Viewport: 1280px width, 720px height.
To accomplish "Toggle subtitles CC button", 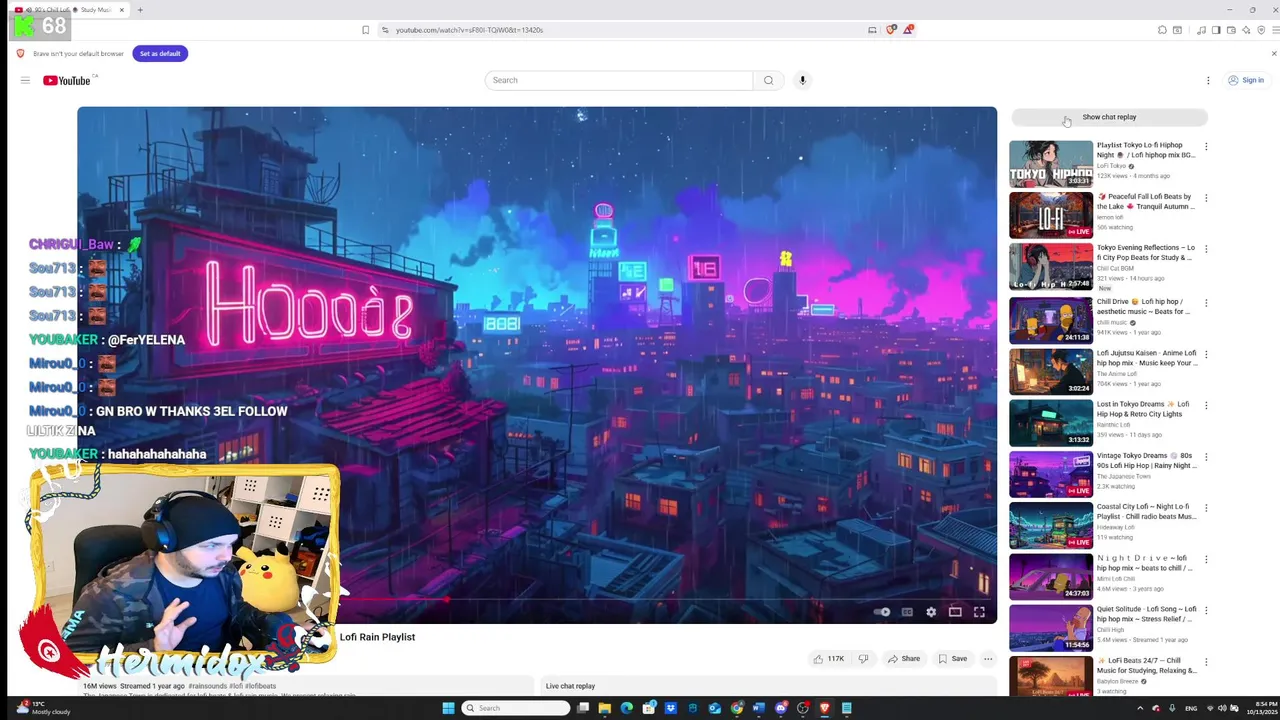I will pyautogui.click(x=907, y=612).
